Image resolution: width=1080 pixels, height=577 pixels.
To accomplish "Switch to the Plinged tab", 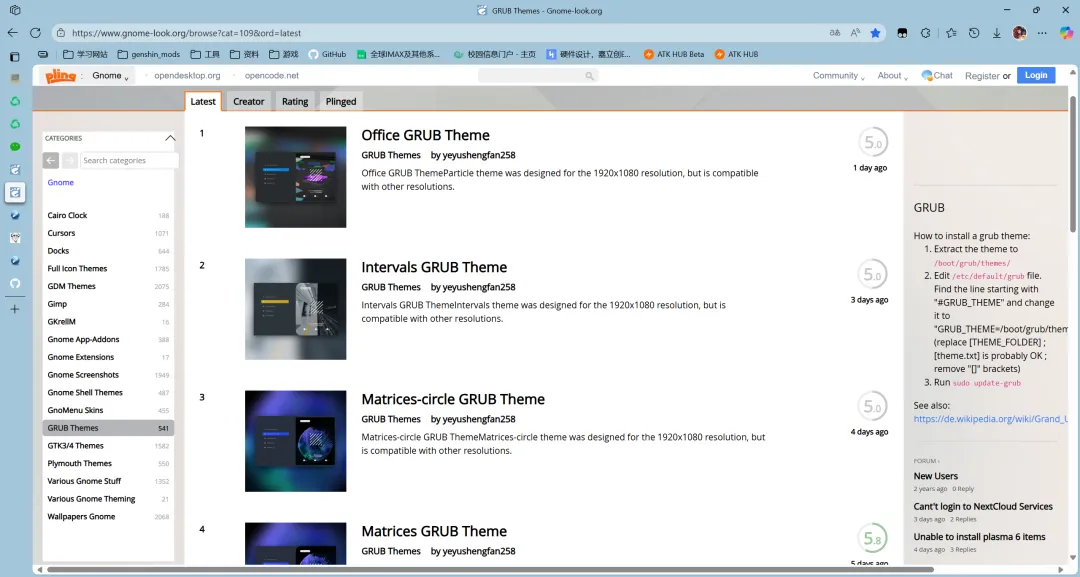I will [x=341, y=101].
